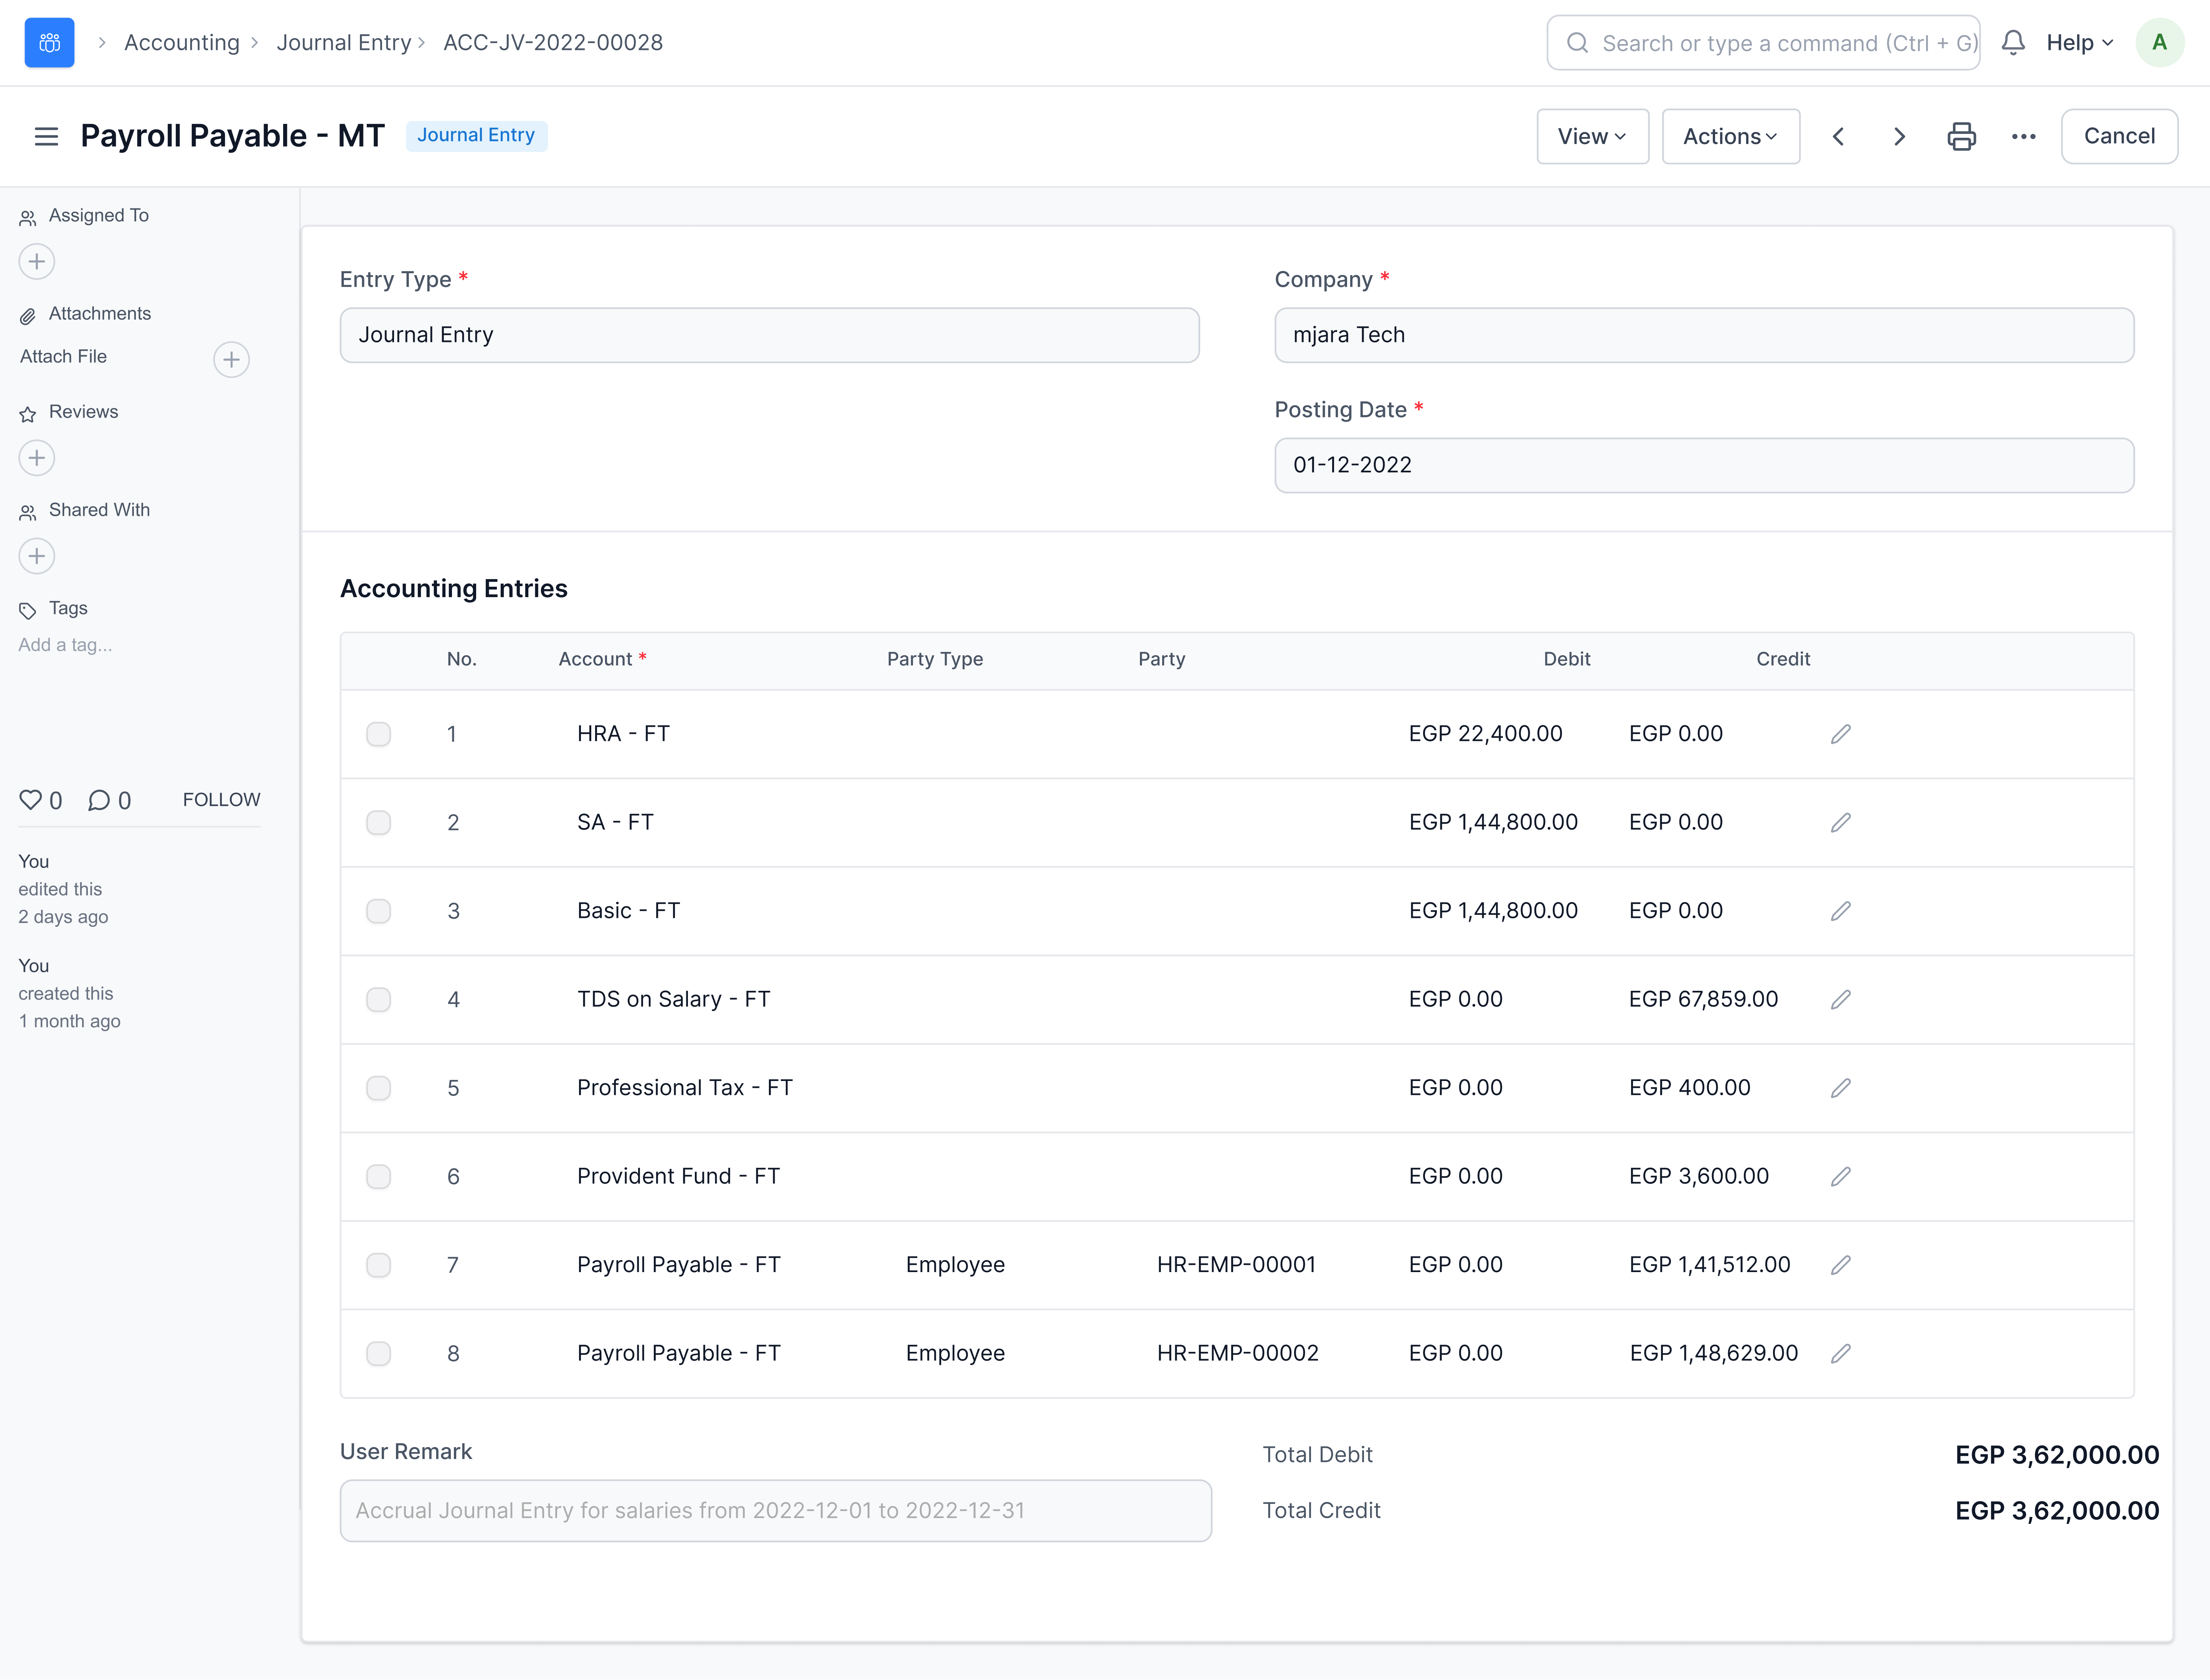Screen dimensions: 2210x1680
Task: Select checkbox for row 4 TDS on Salary
Action: coord(378,999)
